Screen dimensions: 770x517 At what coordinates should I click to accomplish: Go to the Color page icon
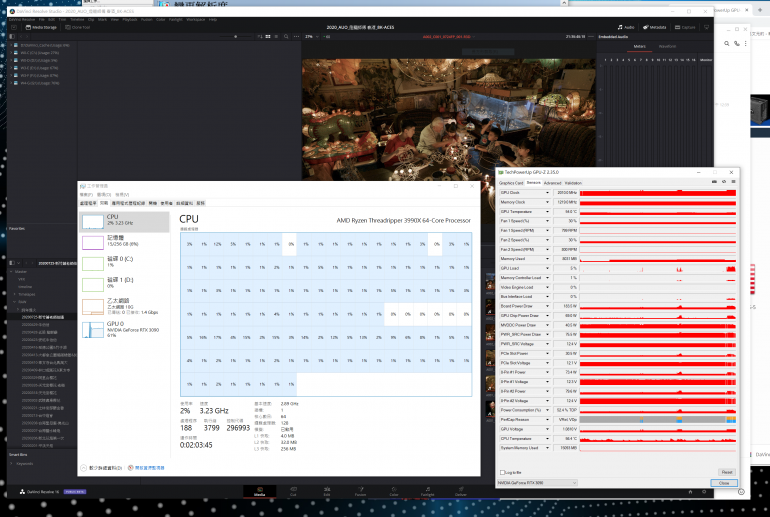393,491
